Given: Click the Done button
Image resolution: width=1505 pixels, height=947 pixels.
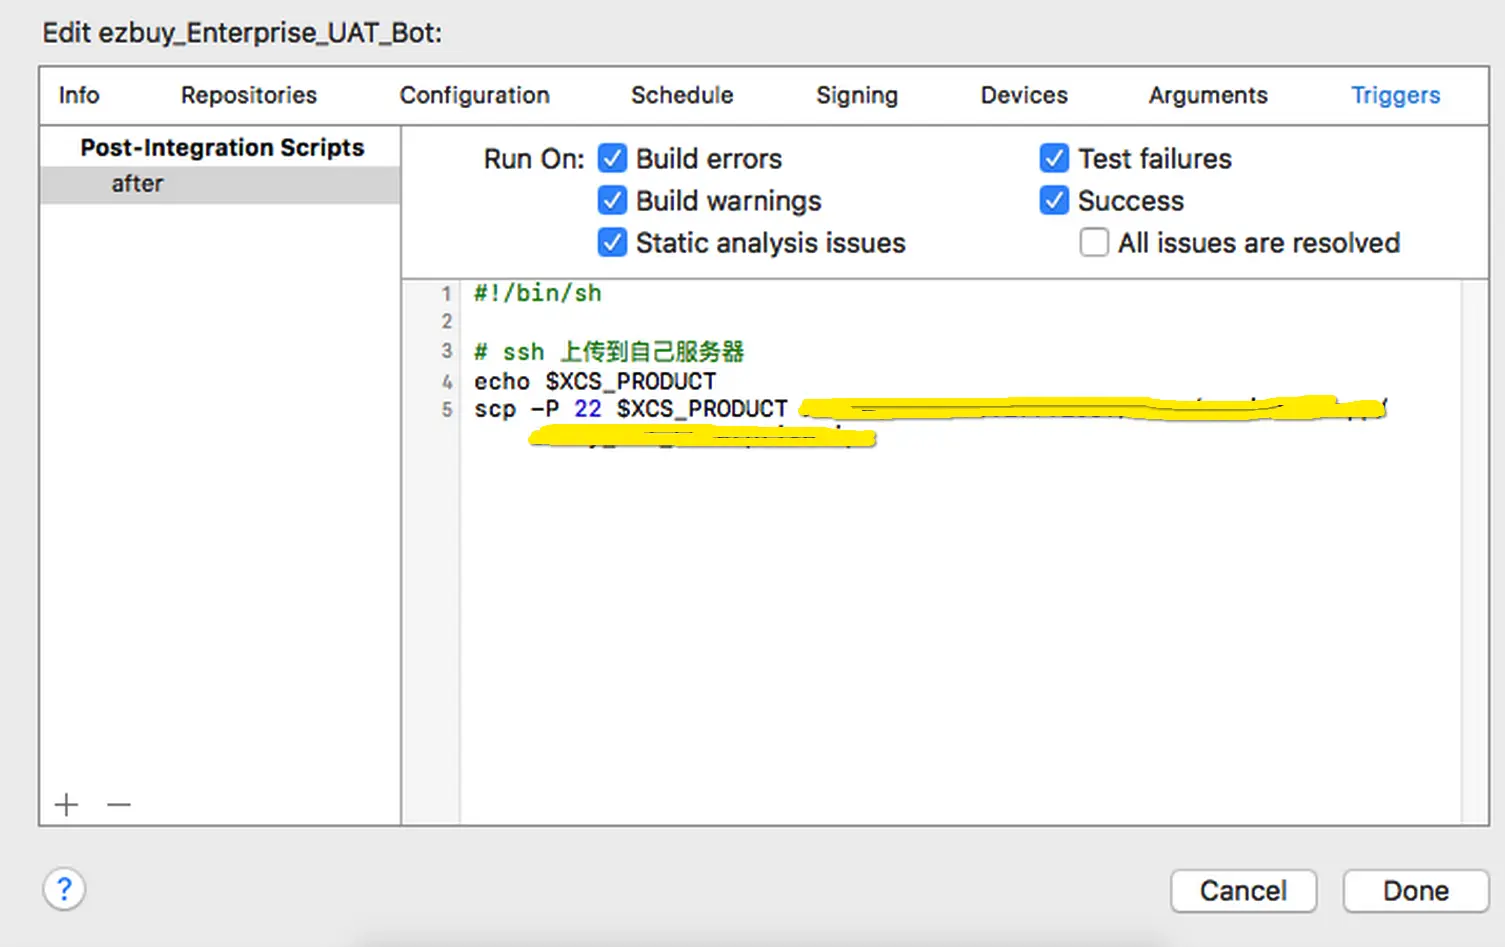Looking at the screenshot, I should tap(1416, 890).
